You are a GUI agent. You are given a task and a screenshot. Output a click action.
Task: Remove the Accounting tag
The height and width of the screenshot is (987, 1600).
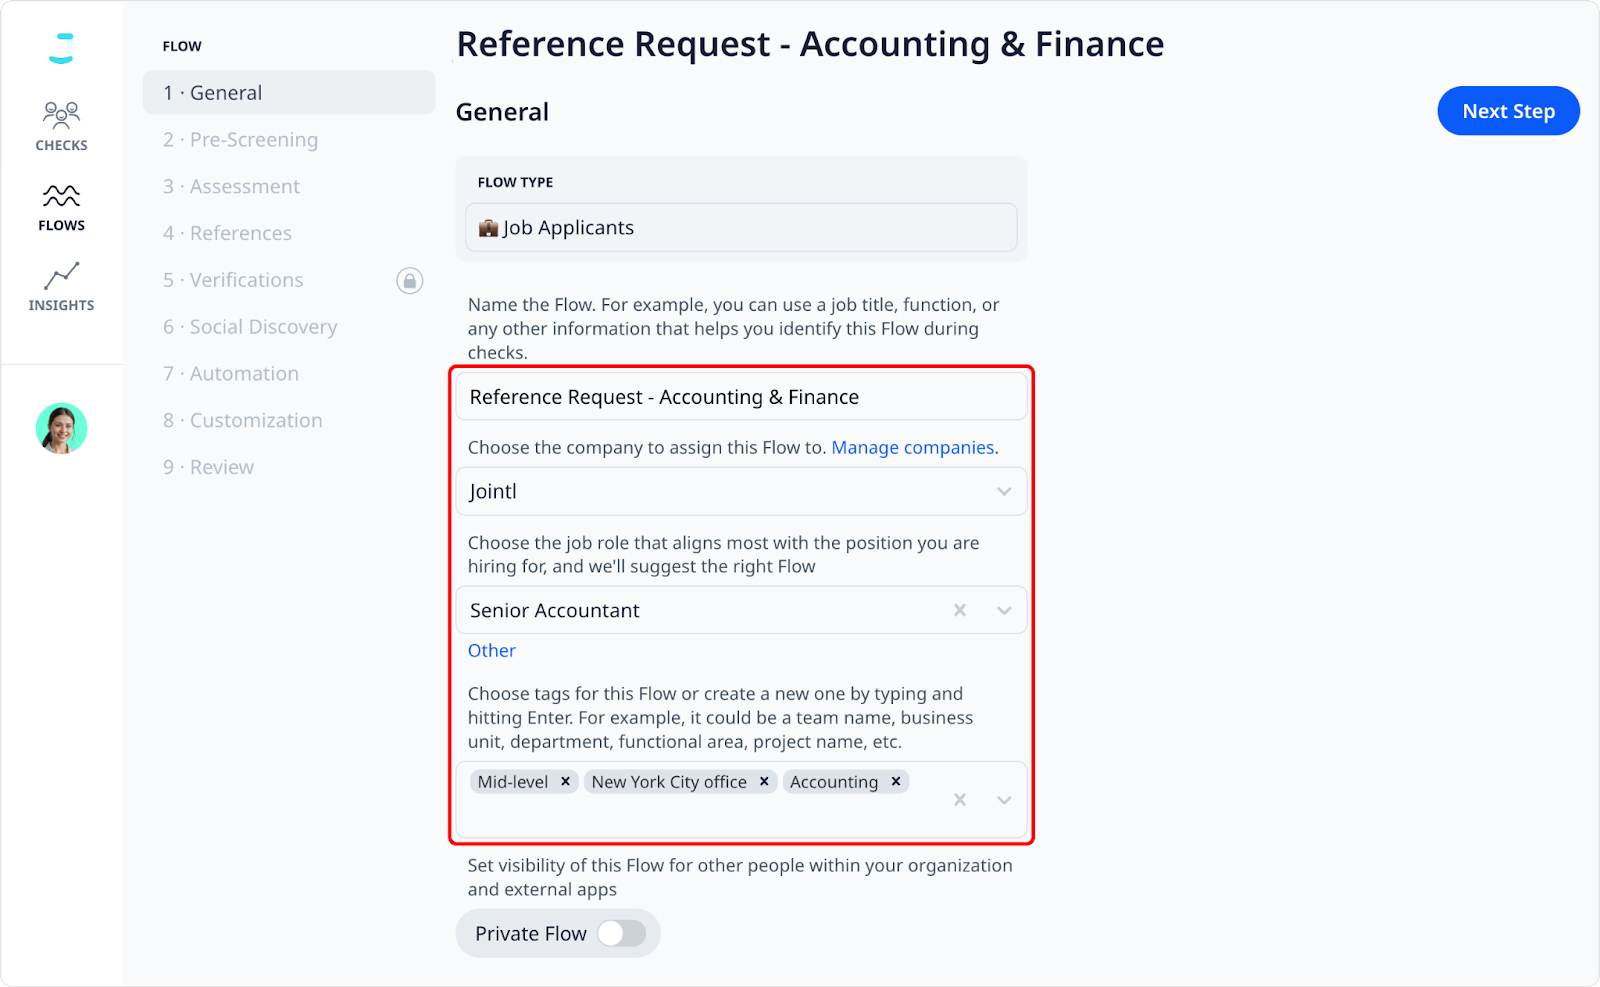click(x=896, y=781)
